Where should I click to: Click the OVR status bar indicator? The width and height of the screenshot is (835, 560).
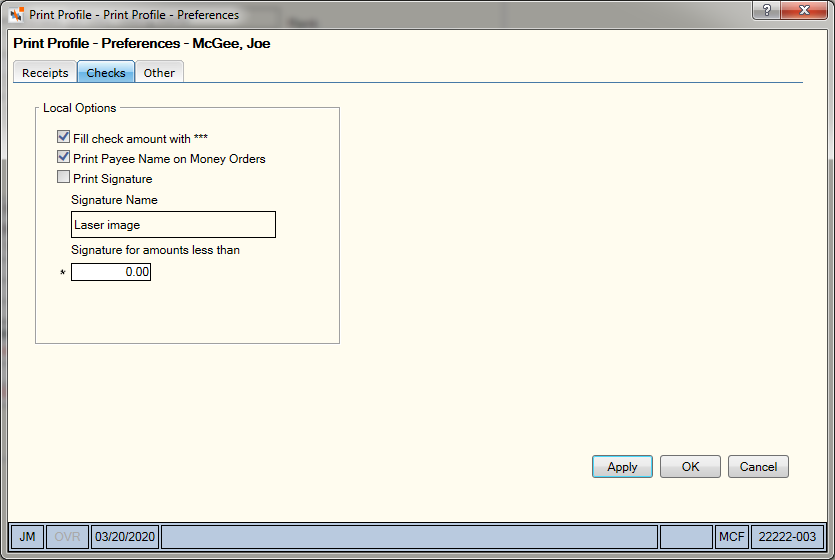tap(67, 537)
